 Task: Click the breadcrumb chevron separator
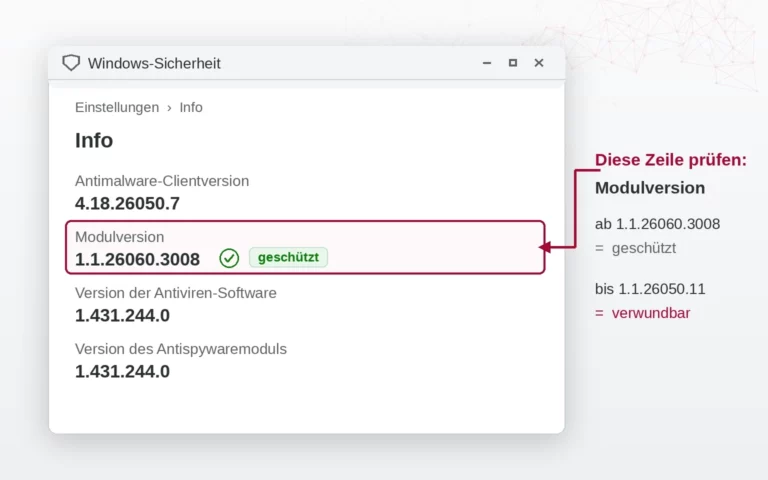pos(169,108)
